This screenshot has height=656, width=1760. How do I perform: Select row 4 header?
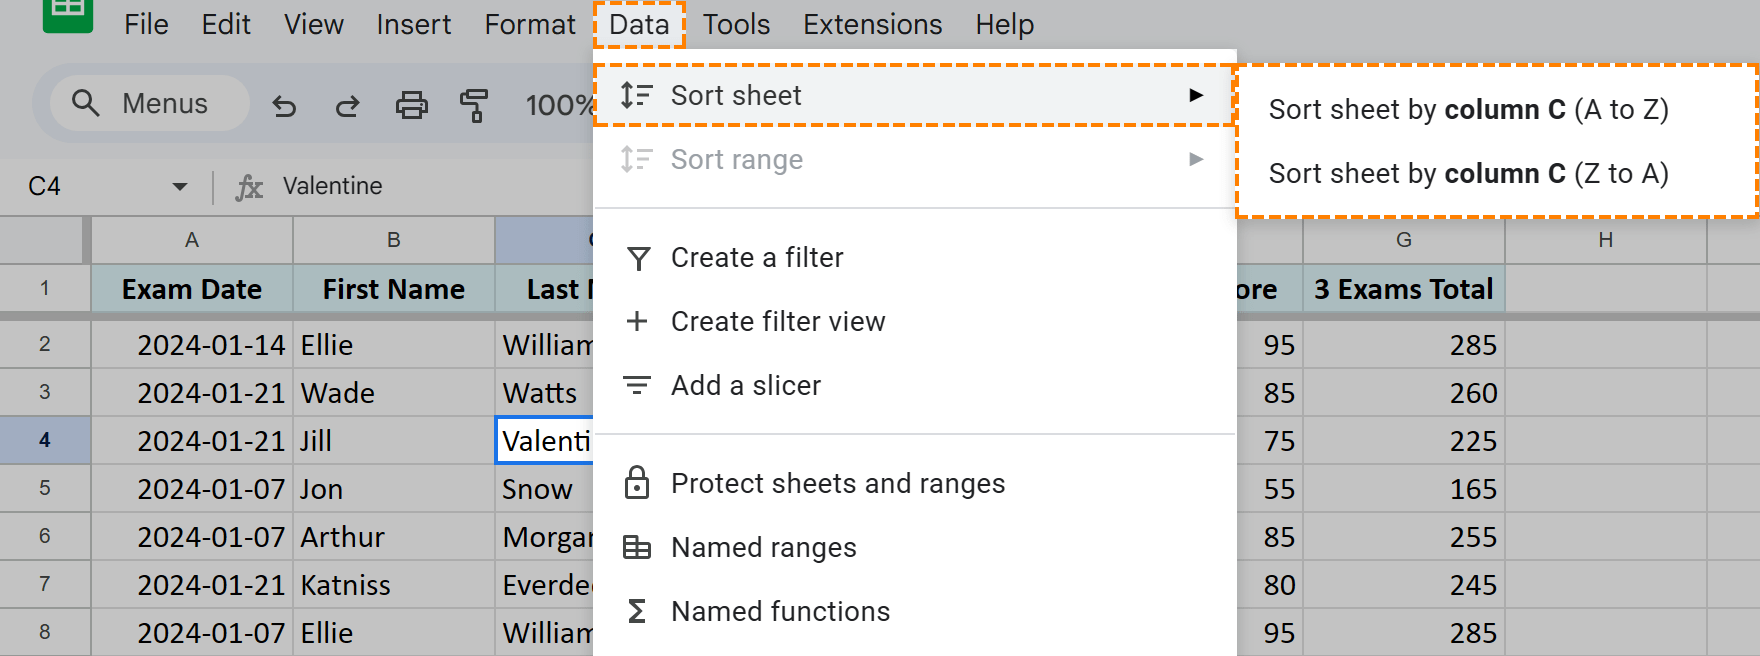(45, 440)
